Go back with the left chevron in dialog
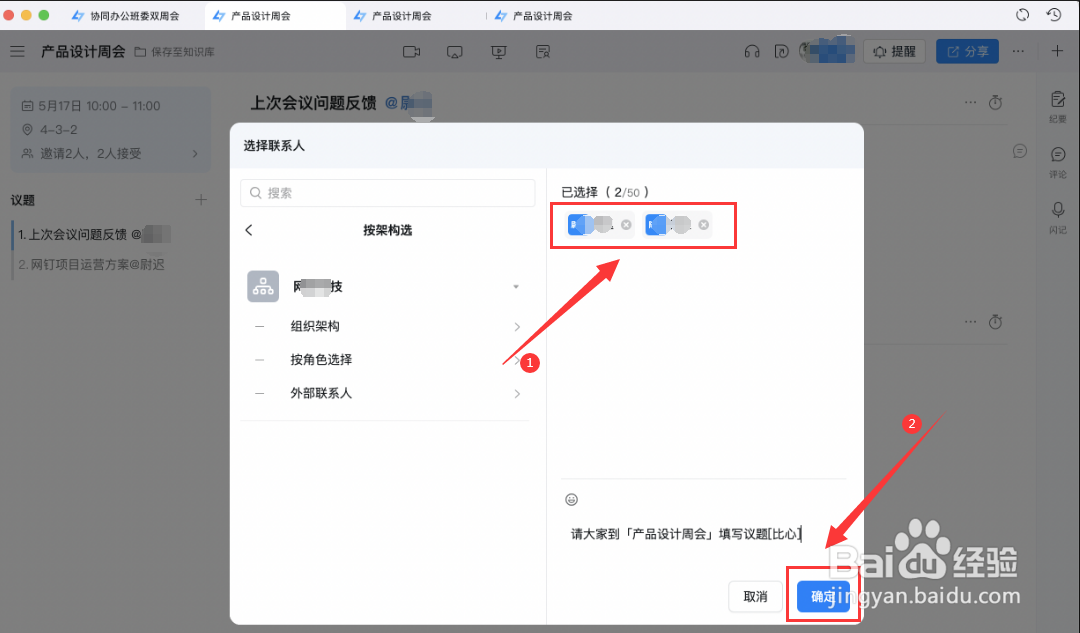Screen dimensions: 1080x633 coord(249,230)
